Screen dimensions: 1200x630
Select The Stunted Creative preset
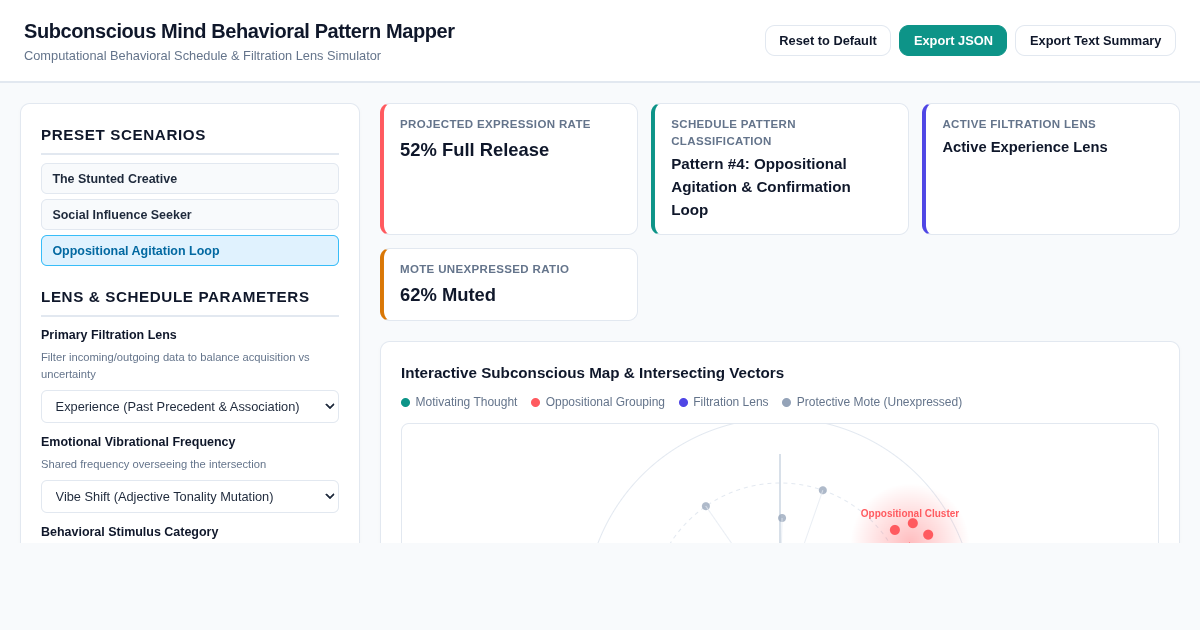coord(190,179)
